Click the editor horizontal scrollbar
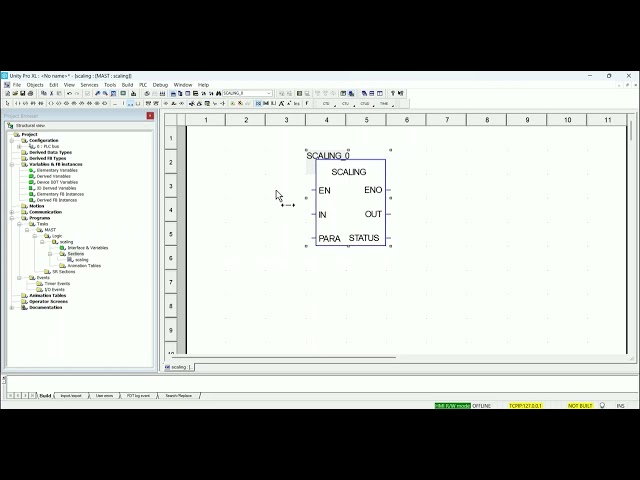 pos(284,358)
